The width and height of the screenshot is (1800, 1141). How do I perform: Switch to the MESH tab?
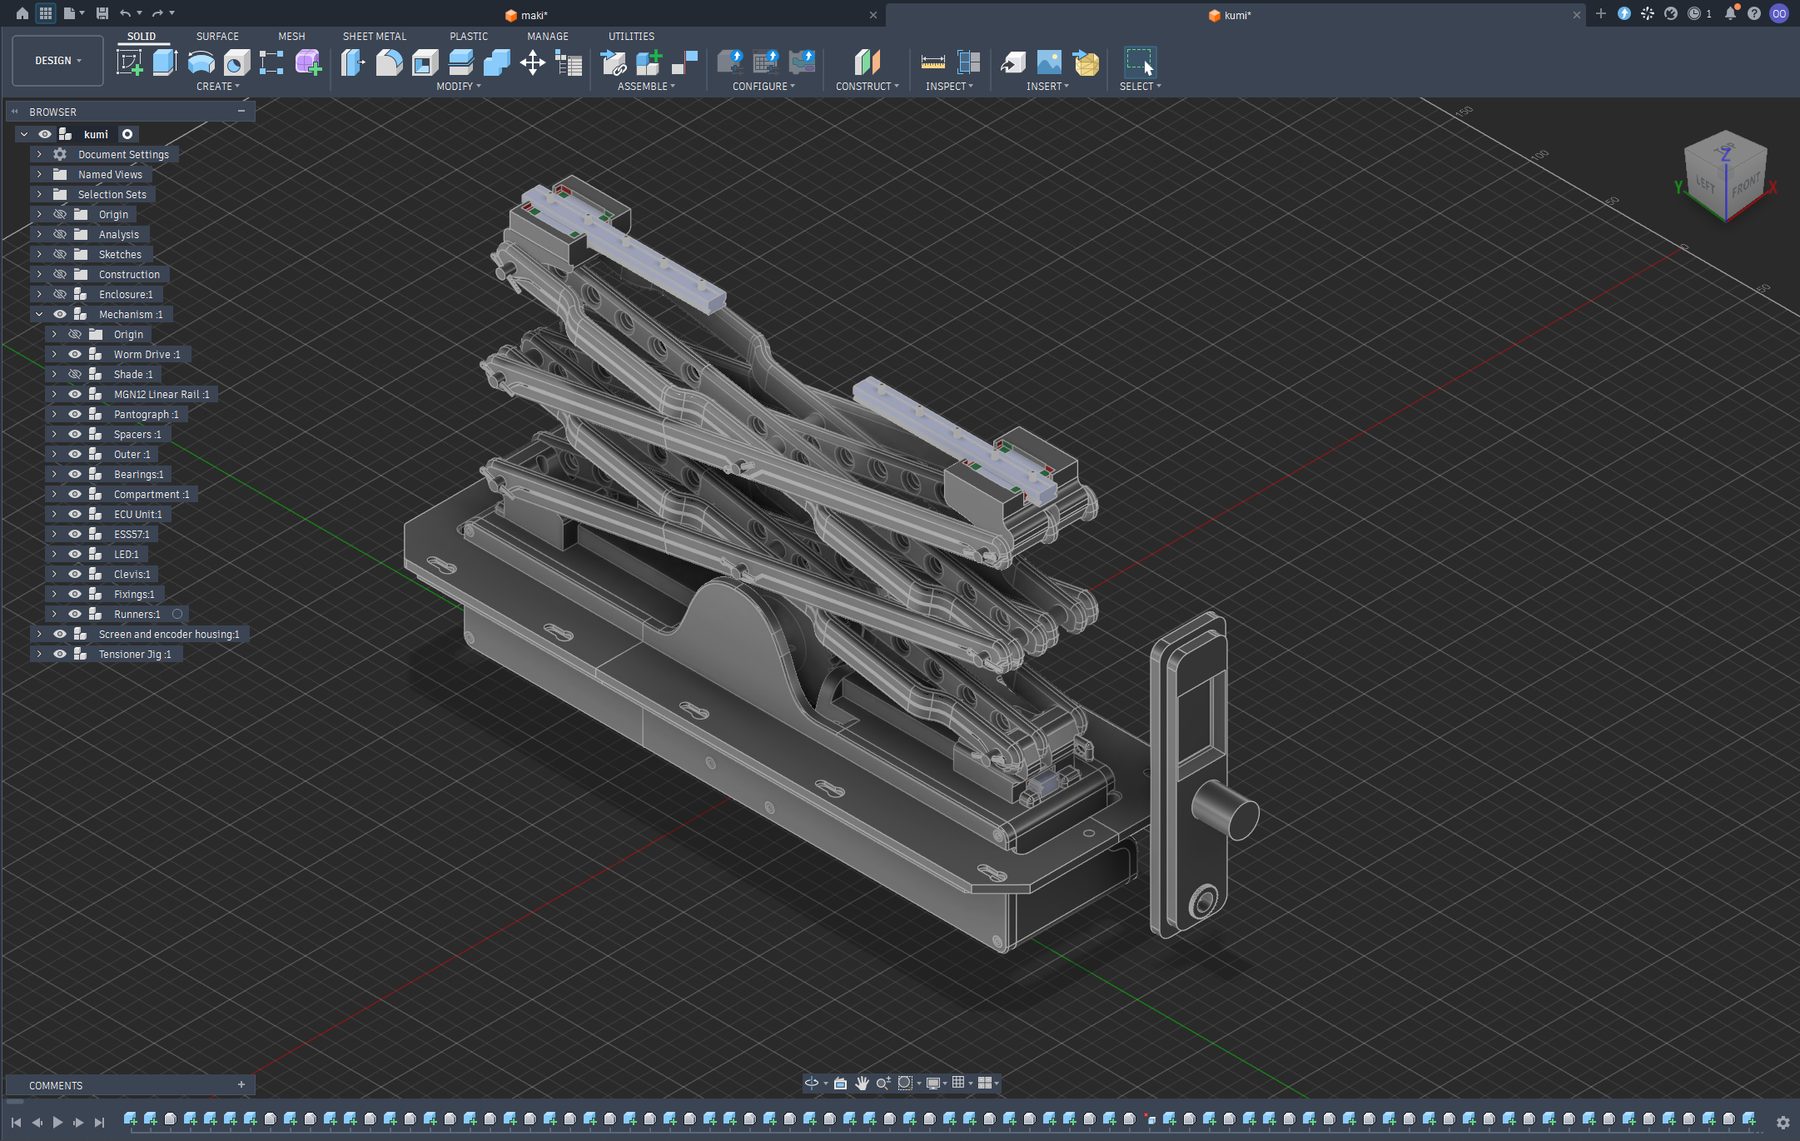coord(291,36)
